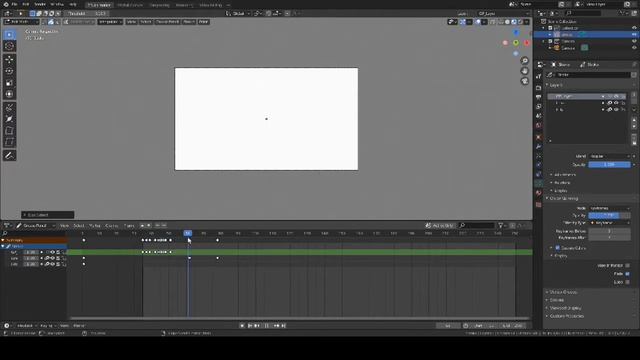Image resolution: width=640 pixels, height=360 pixels.
Task: Click the viewport zoom magnifier gizmo
Action: 524,61
